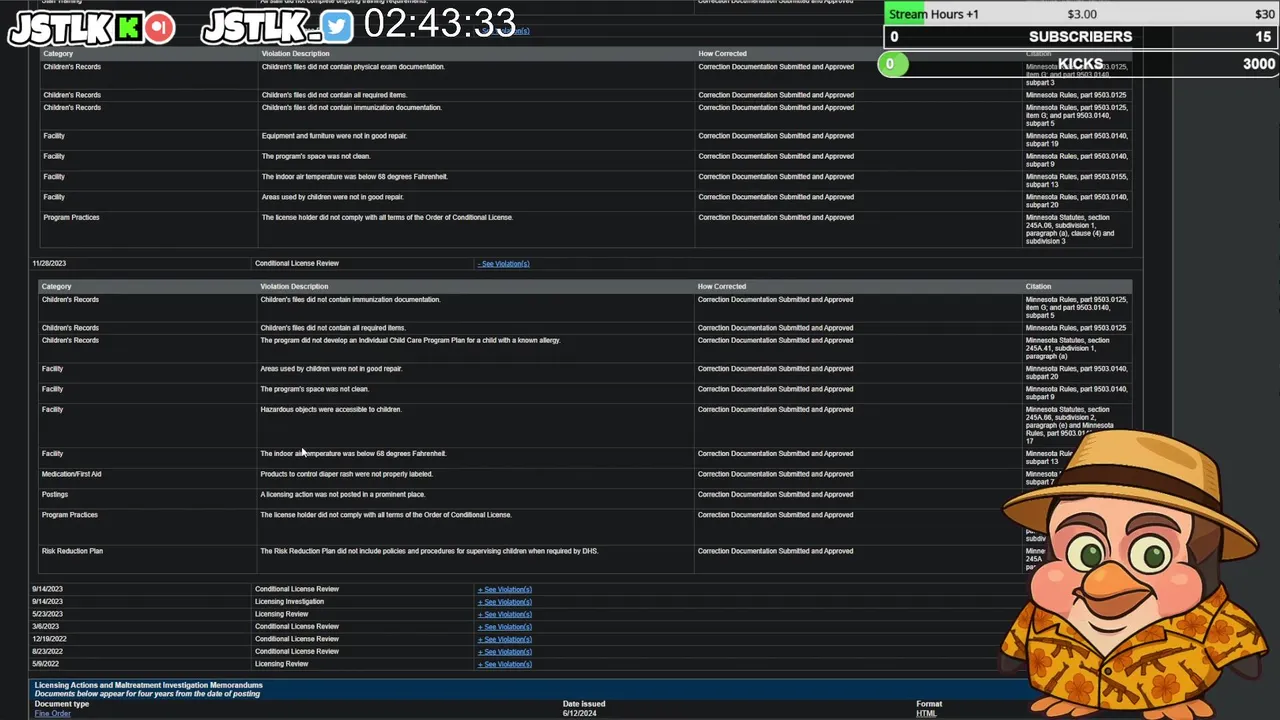The width and height of the screenshot is (1280, 720).
Task: Expand violations for 5/9/2022 Licensing Review
Action: tap(505, 664)
